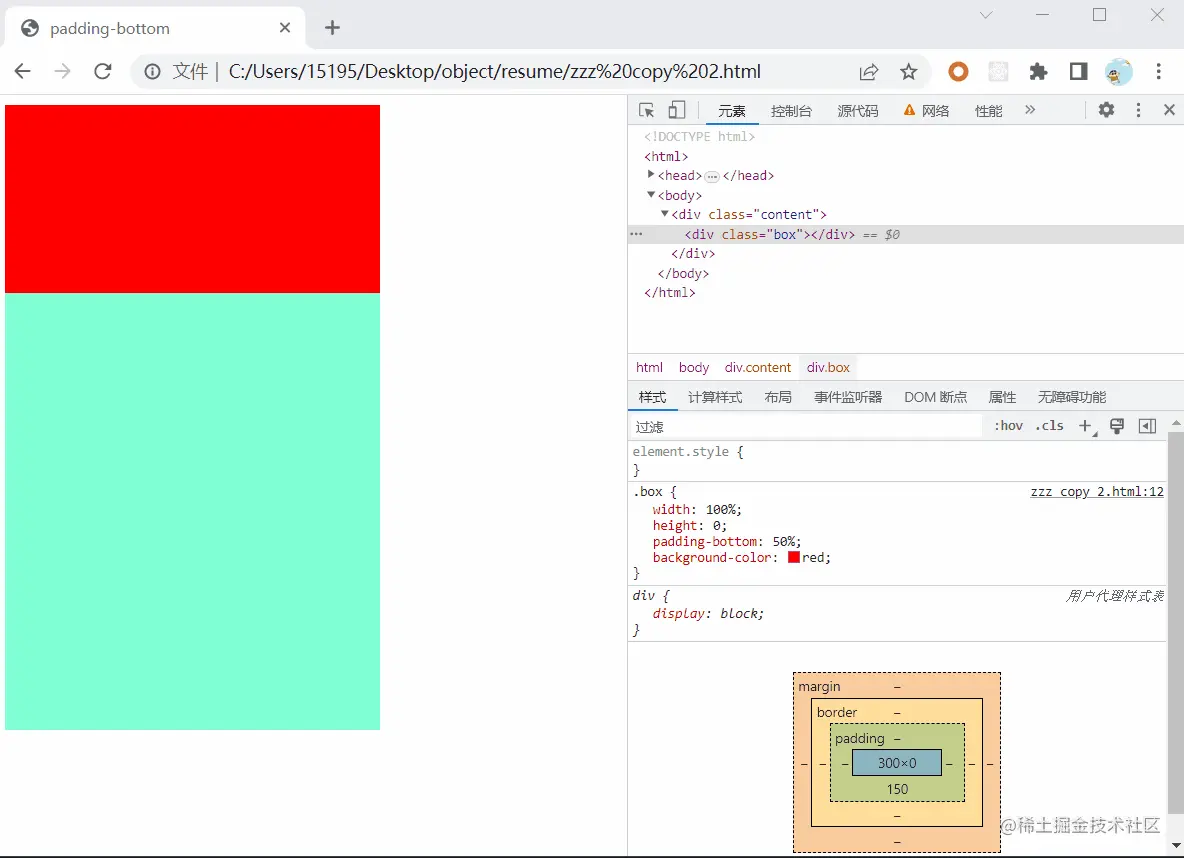Toggle the :hov element state panel
Viewport: 1184px width, 858px height.
tap(1008, 426)
